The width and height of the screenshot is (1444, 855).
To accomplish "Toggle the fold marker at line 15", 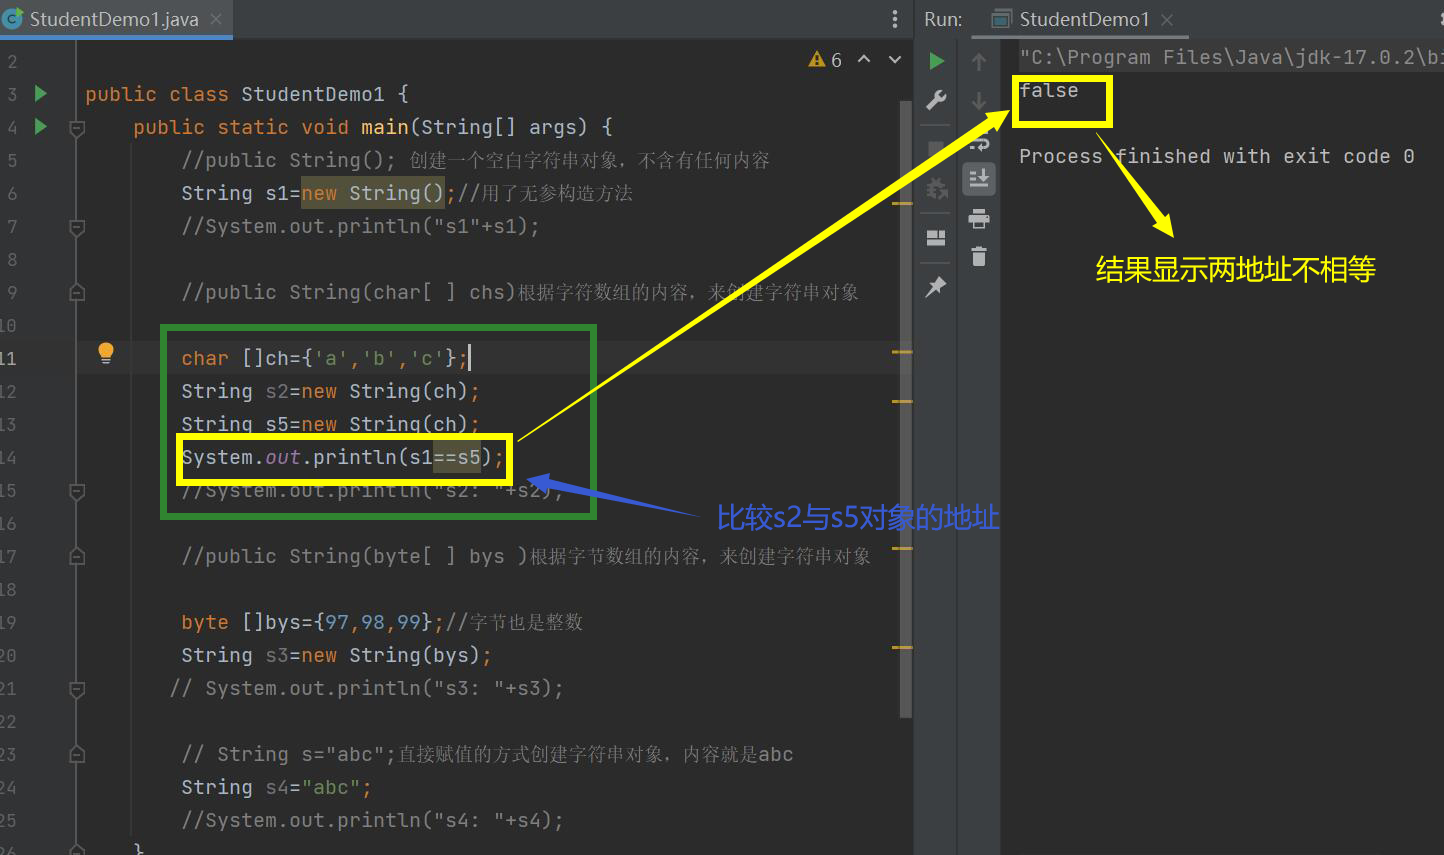I will (77, 491).
